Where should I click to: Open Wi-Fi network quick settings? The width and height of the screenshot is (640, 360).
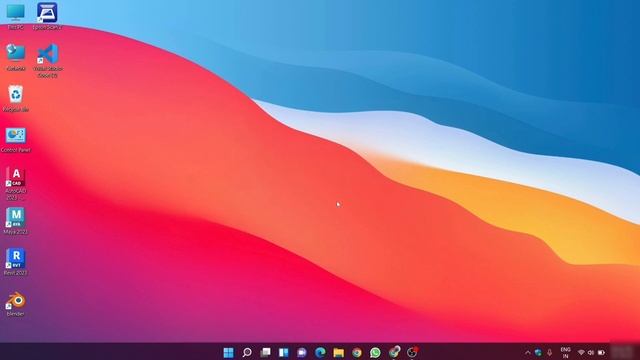click(581, 352)
